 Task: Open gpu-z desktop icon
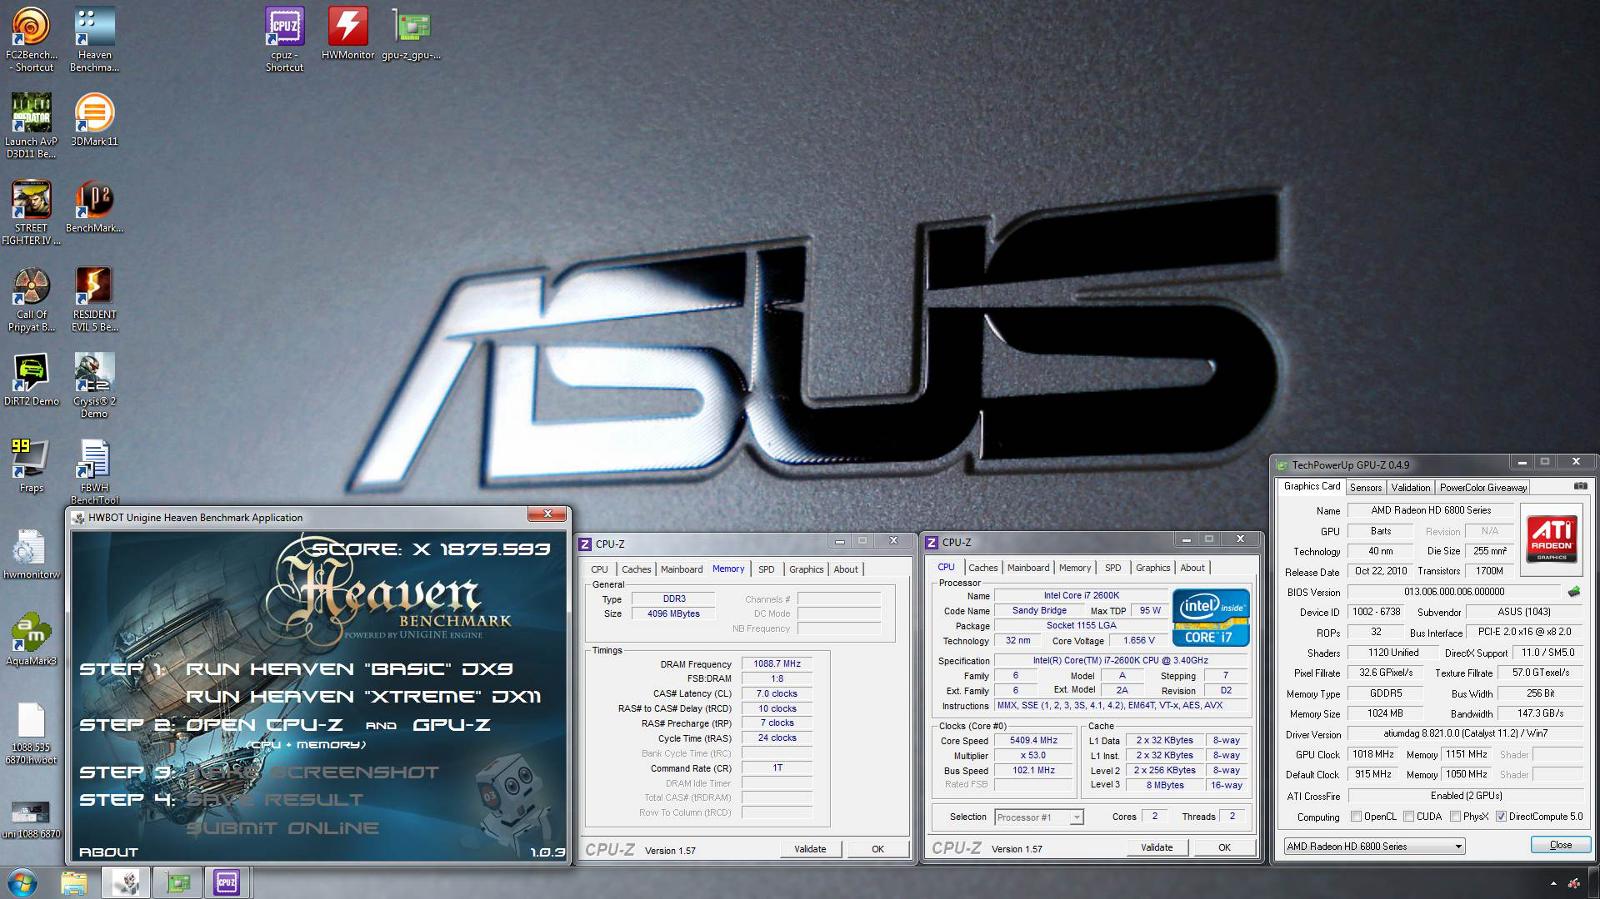pyautogui.click(x=411, y=34)
